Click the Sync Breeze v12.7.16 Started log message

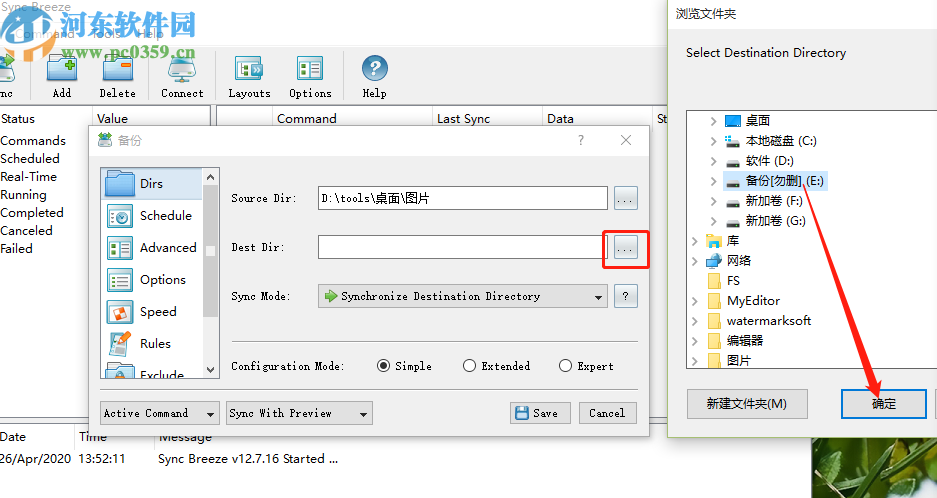(248, 459)
